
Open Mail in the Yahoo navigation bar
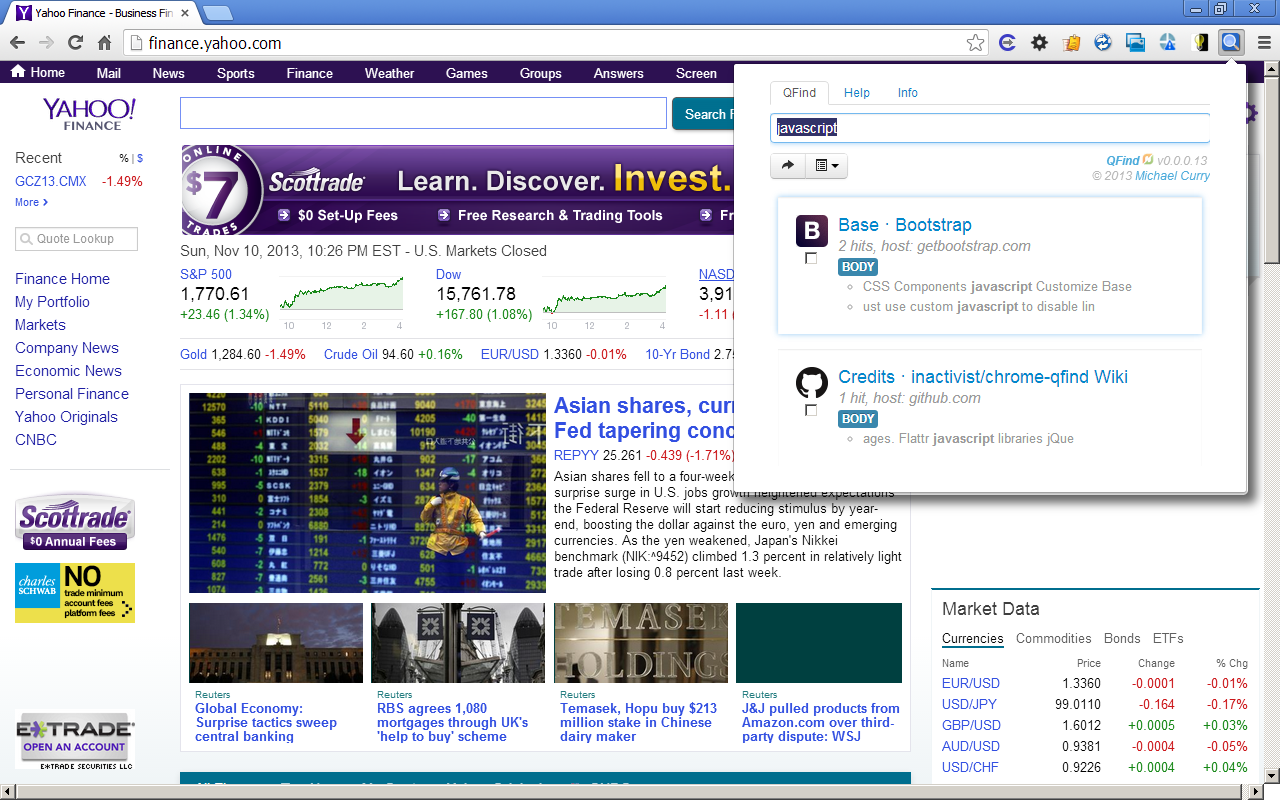(x=109, y=73)
